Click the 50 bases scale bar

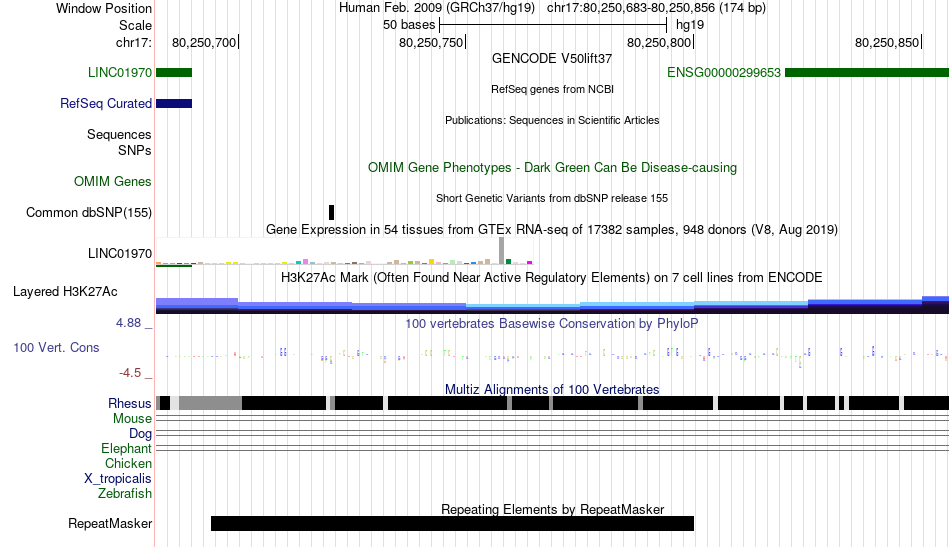[553, 25]
